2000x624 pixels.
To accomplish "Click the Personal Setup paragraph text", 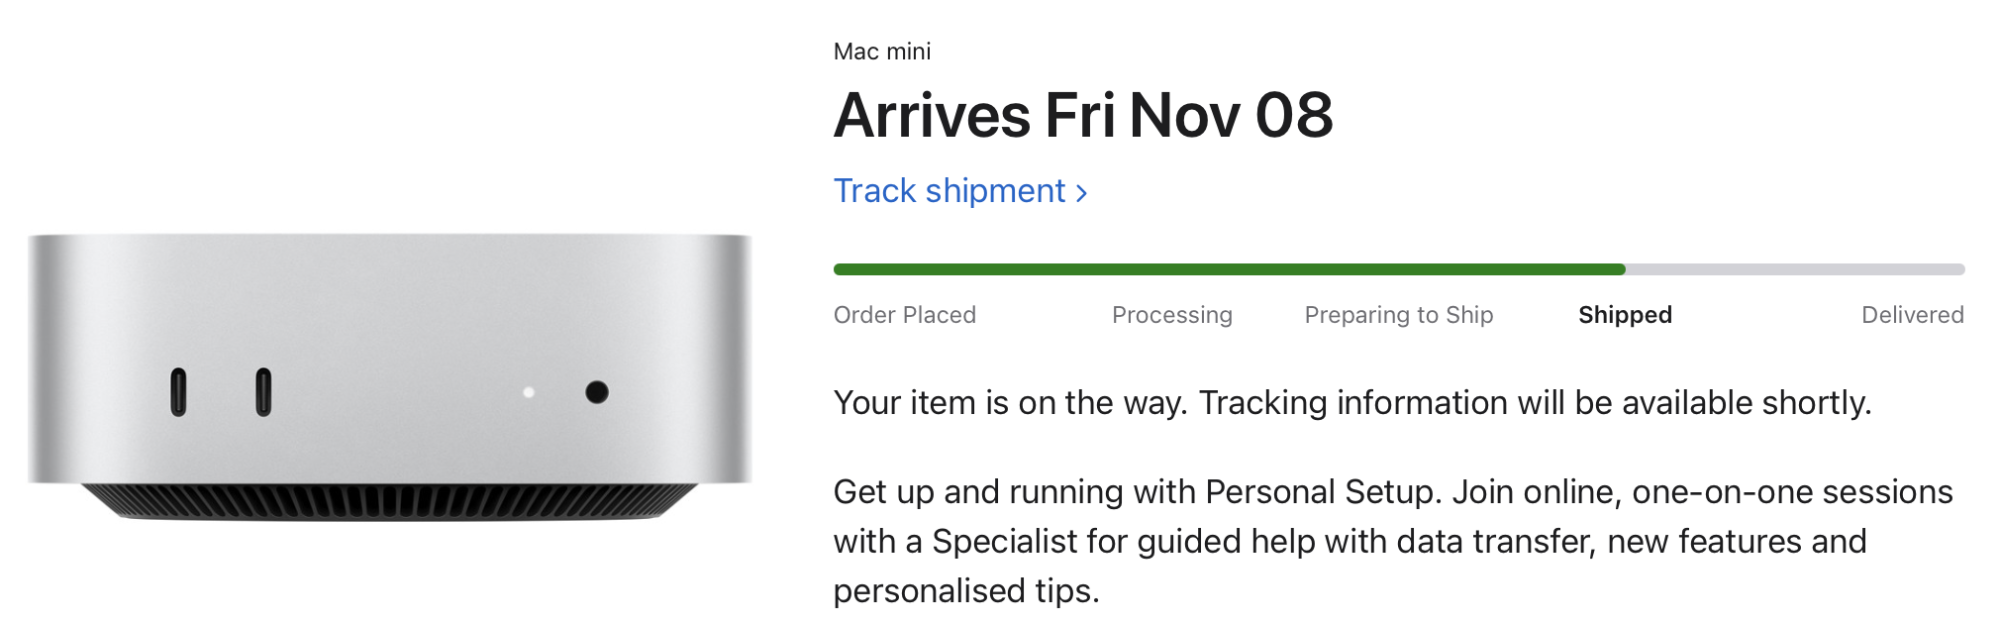I will click(x=1392, y=541).
